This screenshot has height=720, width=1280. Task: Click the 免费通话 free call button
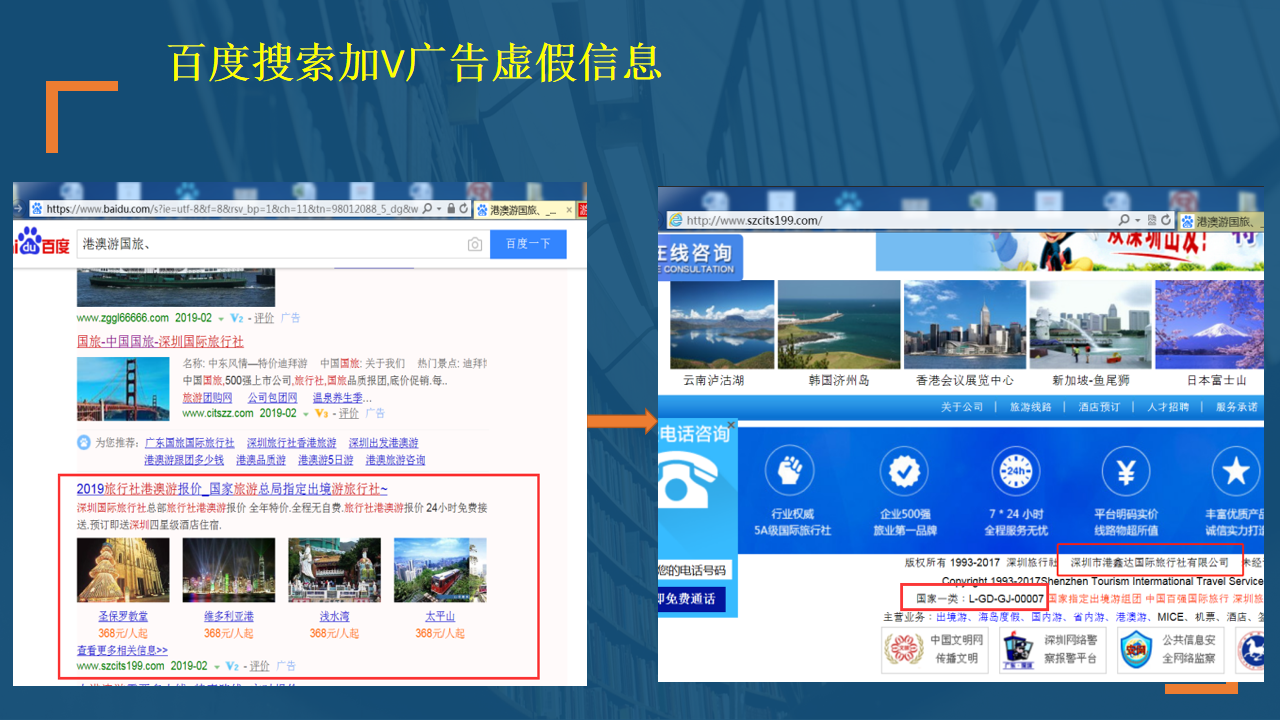pyautogui.click(x=690, y=599)
